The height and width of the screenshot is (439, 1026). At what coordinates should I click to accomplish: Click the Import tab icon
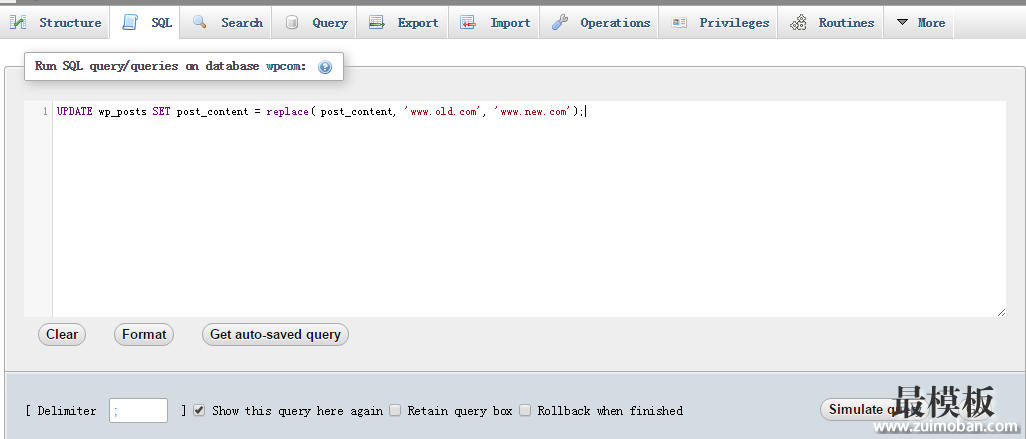point(468,23)
